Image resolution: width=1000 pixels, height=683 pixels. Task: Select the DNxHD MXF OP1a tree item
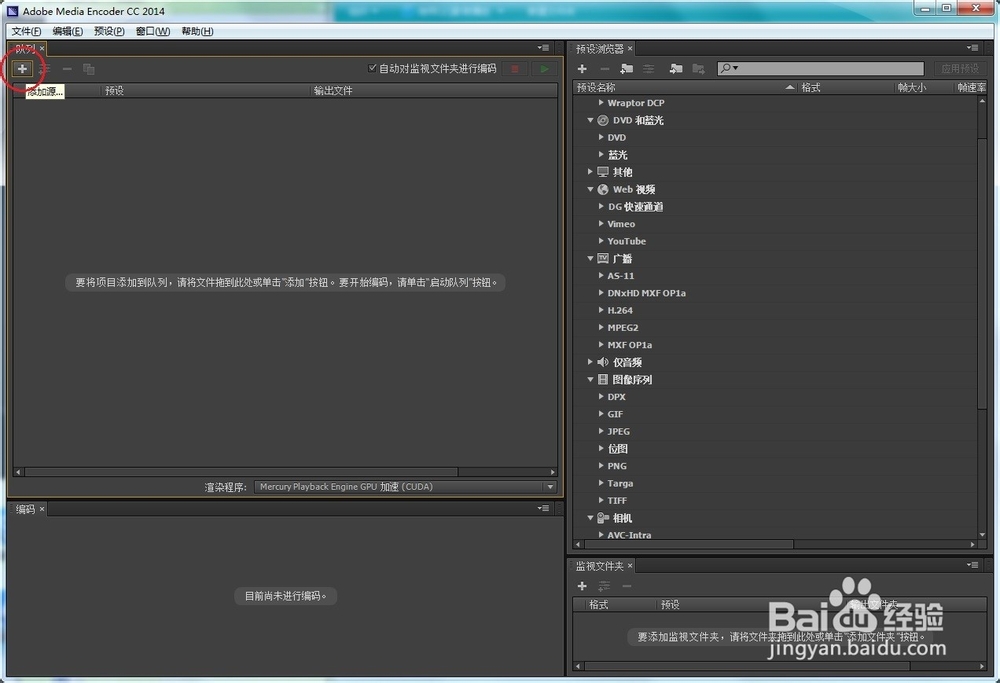(x=647, y=293)
